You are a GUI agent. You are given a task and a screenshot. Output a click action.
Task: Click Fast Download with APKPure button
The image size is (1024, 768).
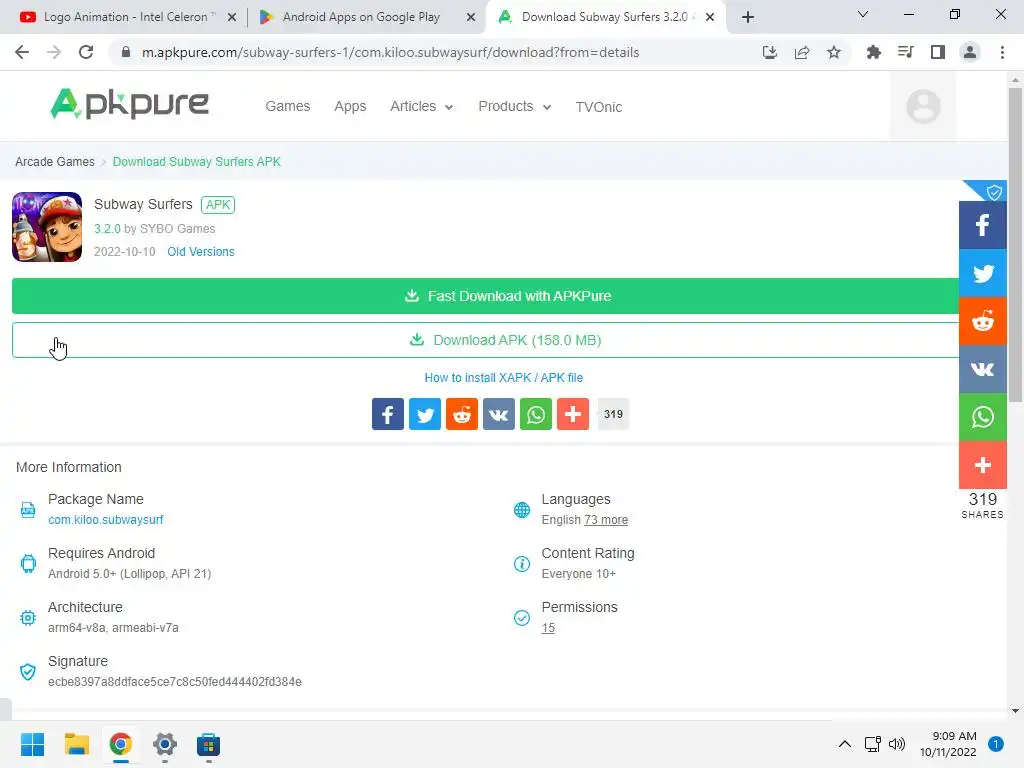click(485, 296)
